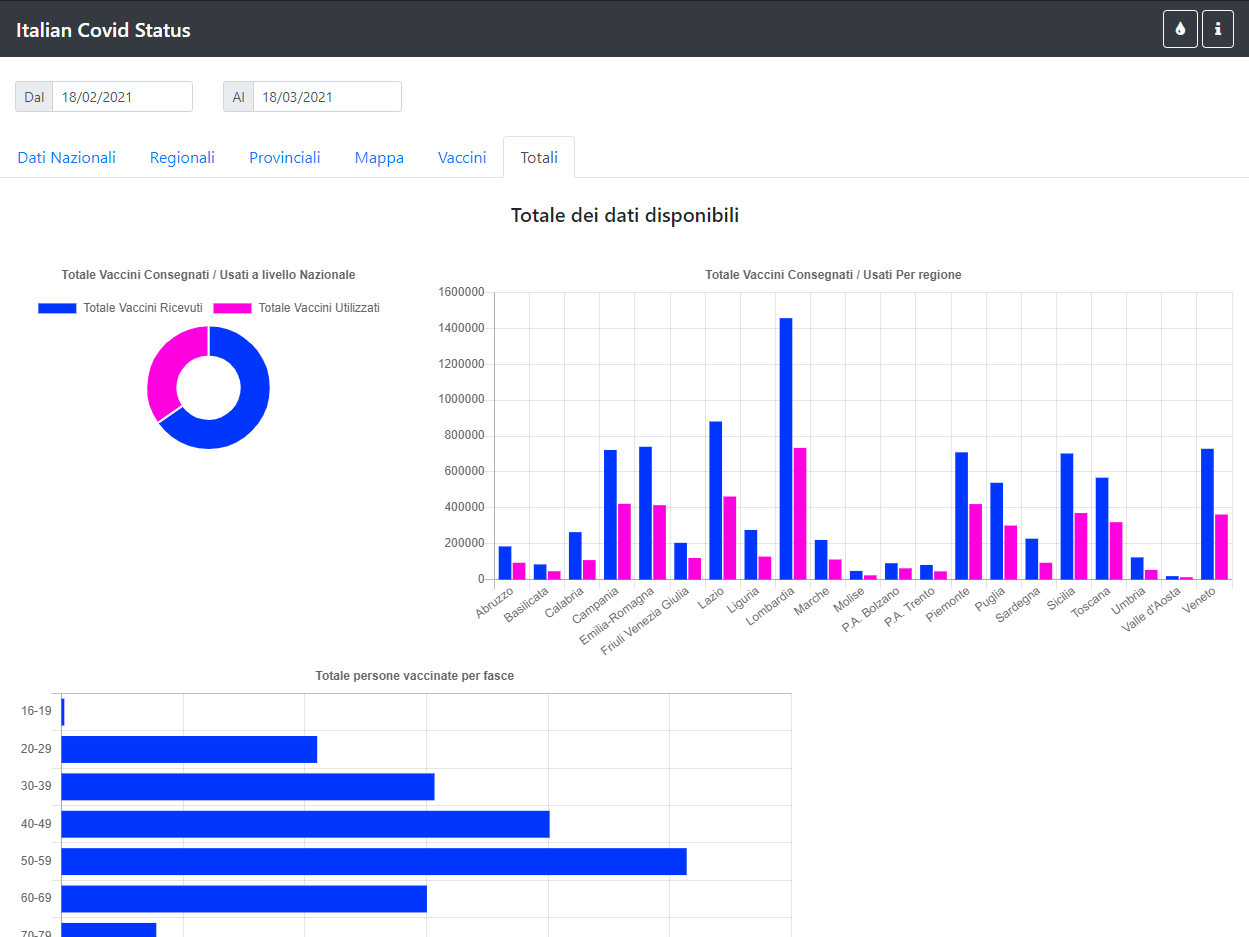Click Sicilia's blue received bar
1249x937 pixels.
pos(1067,516)
